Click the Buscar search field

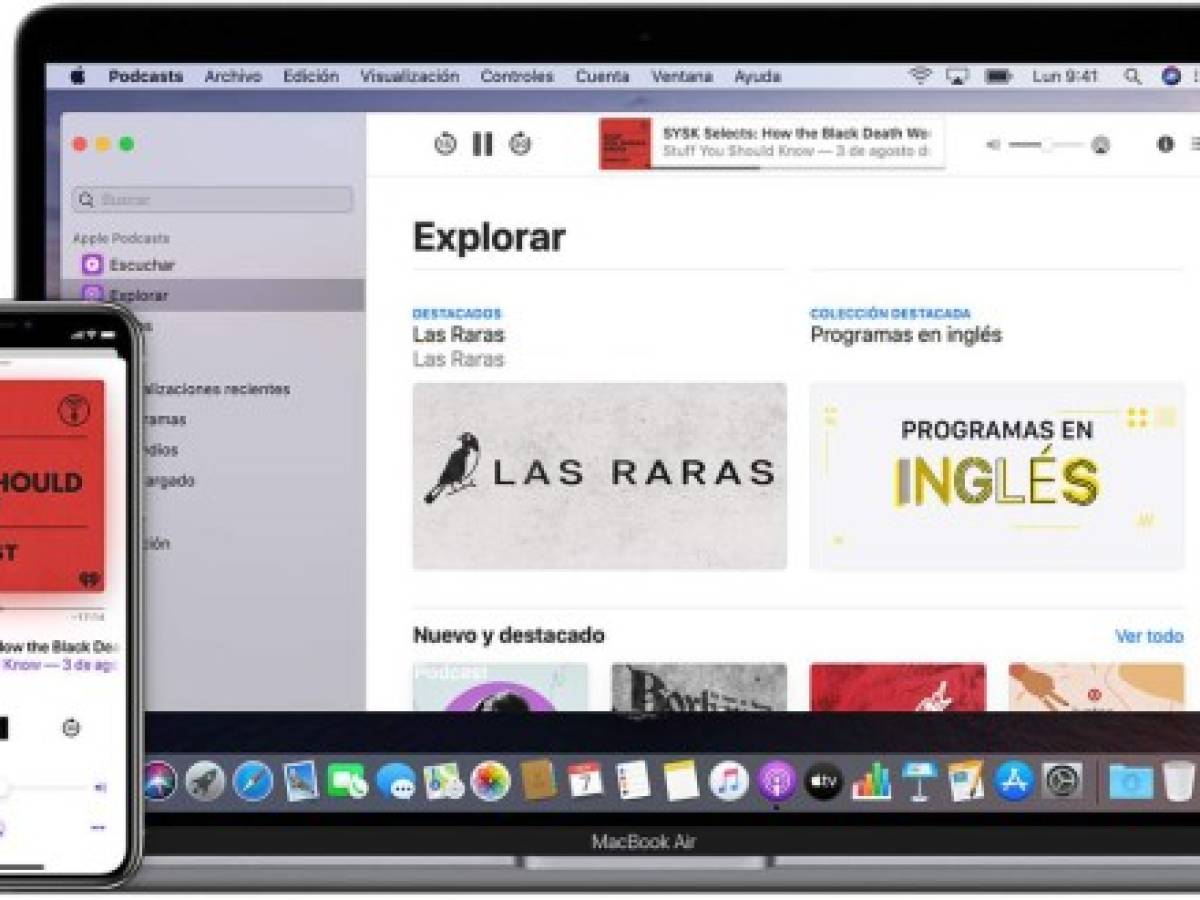pos(212,199)
